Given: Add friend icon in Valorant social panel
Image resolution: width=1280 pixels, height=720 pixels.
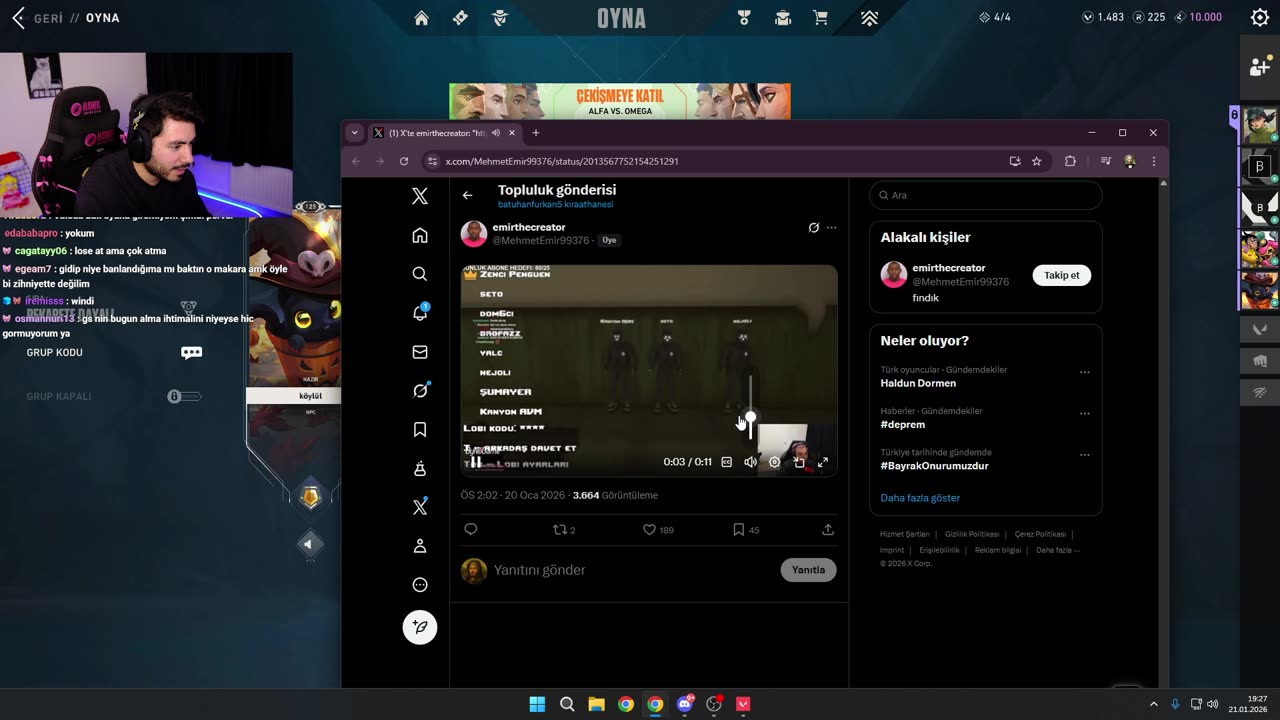Looking at the screenshot, I should (x=1260, y=66).
